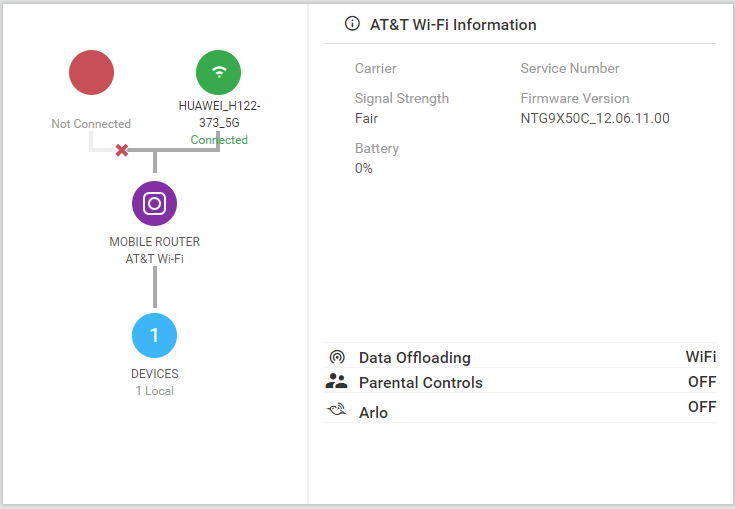This screenshot has width=735, height=509.
Task: Click the red Not Connected circle icon
Action: point(91,72)
